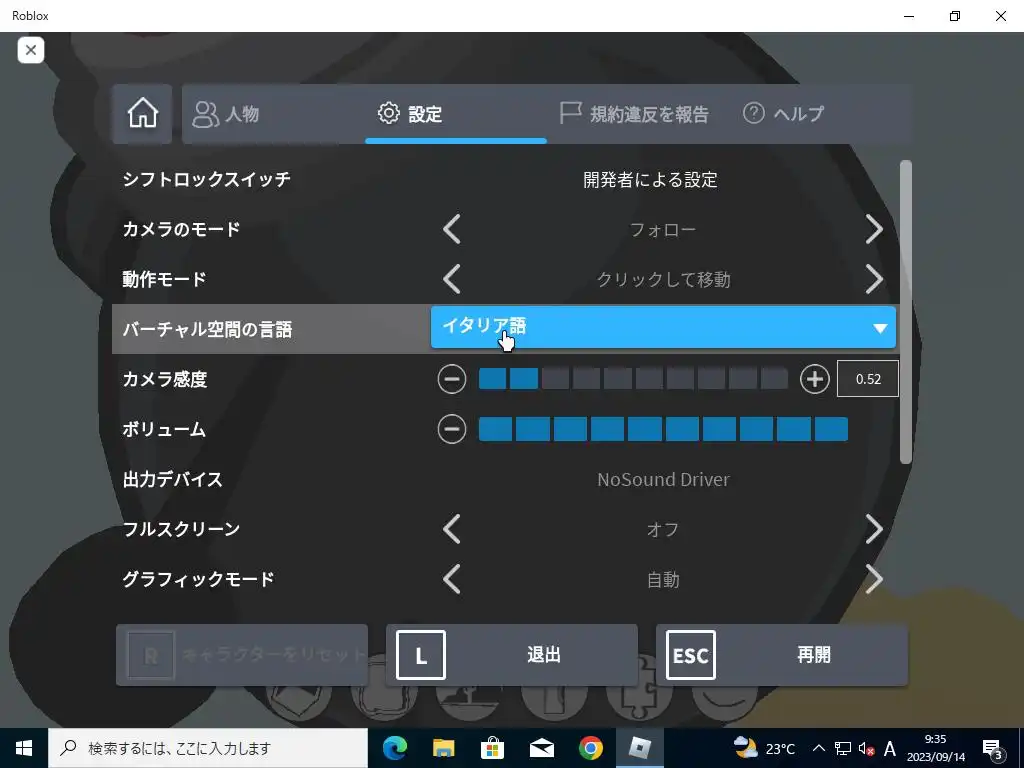The width and height of the screenshot is (1024, 768).
Task: Previous option arrow for グラフィックモード
Action: pos(452,579)
